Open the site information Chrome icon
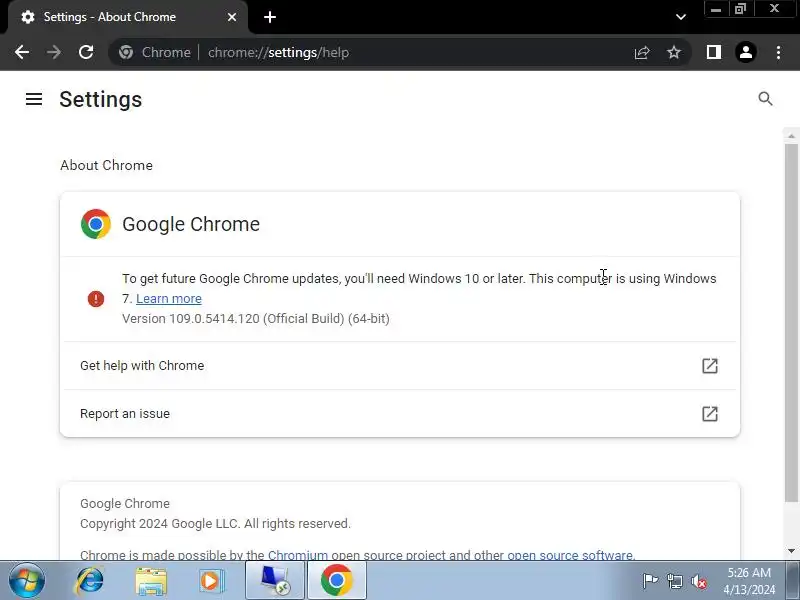This screenshot has height=600, width=800. (x=126, y=52)
